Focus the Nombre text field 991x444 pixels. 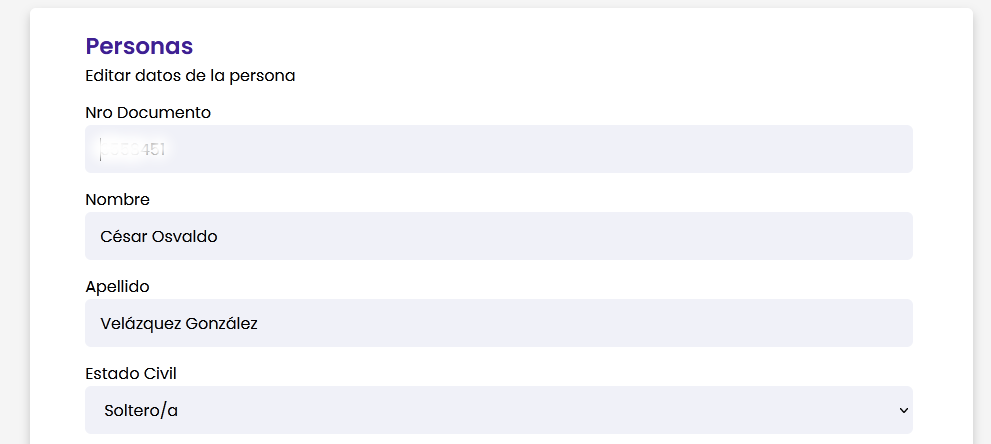(x=498, y=236)
